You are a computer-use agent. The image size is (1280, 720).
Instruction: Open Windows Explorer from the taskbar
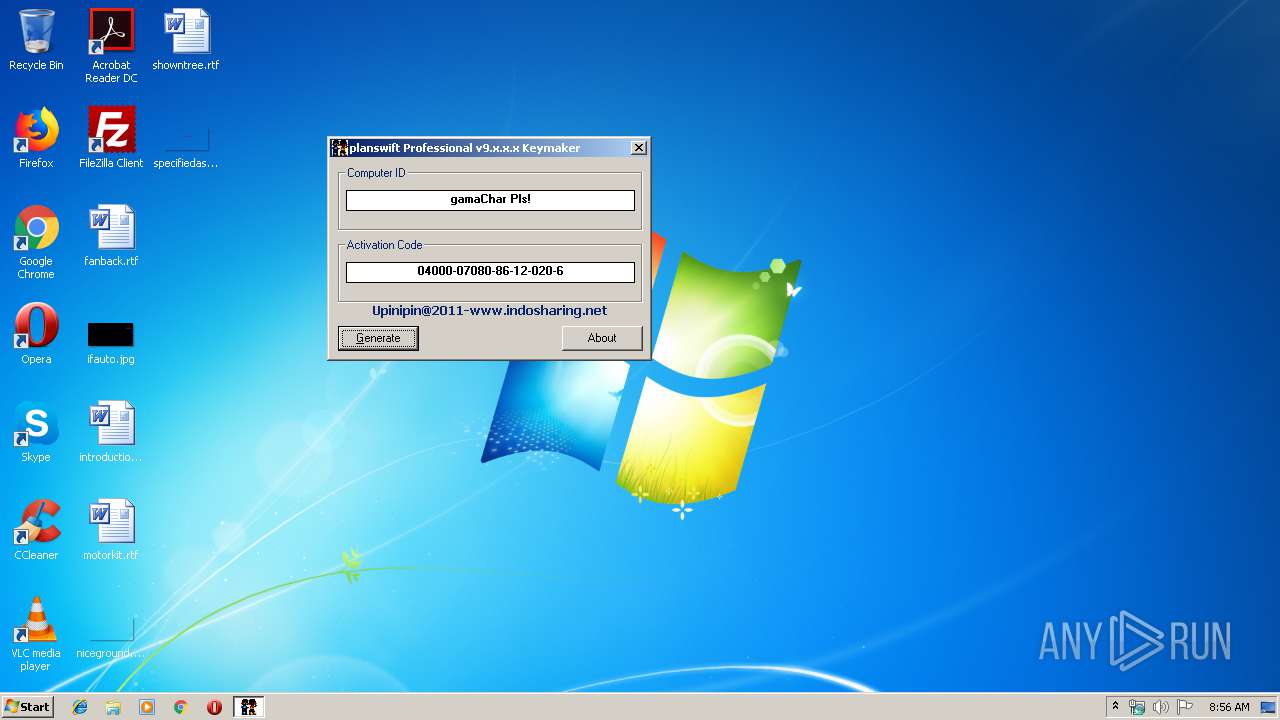[113, 707]
